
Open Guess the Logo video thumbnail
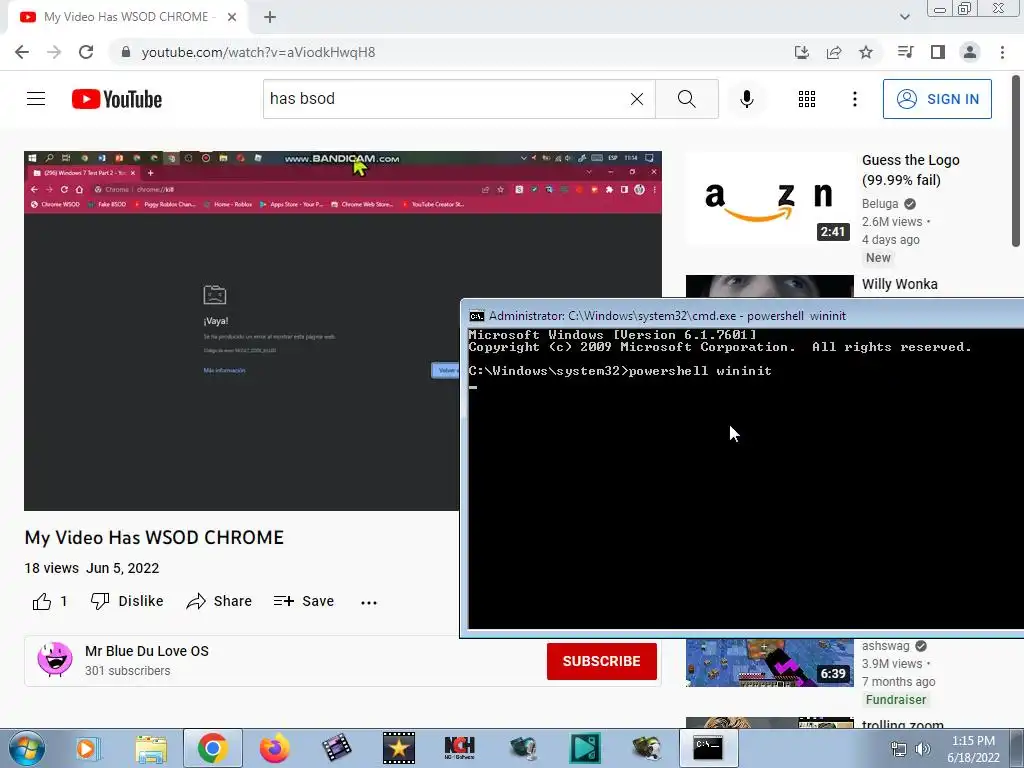[769, 199]
